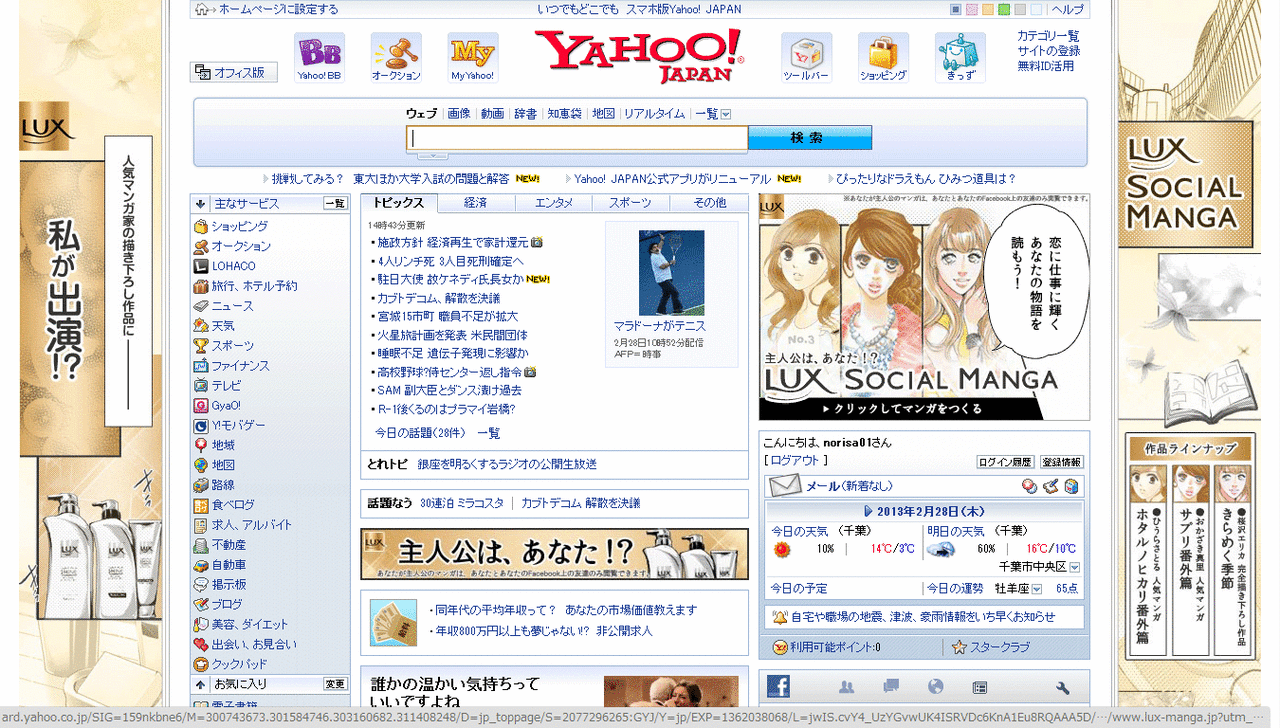1280x728 pixels.
Task: Click the Yahoo! JAPAN logo
Action: 640,55
